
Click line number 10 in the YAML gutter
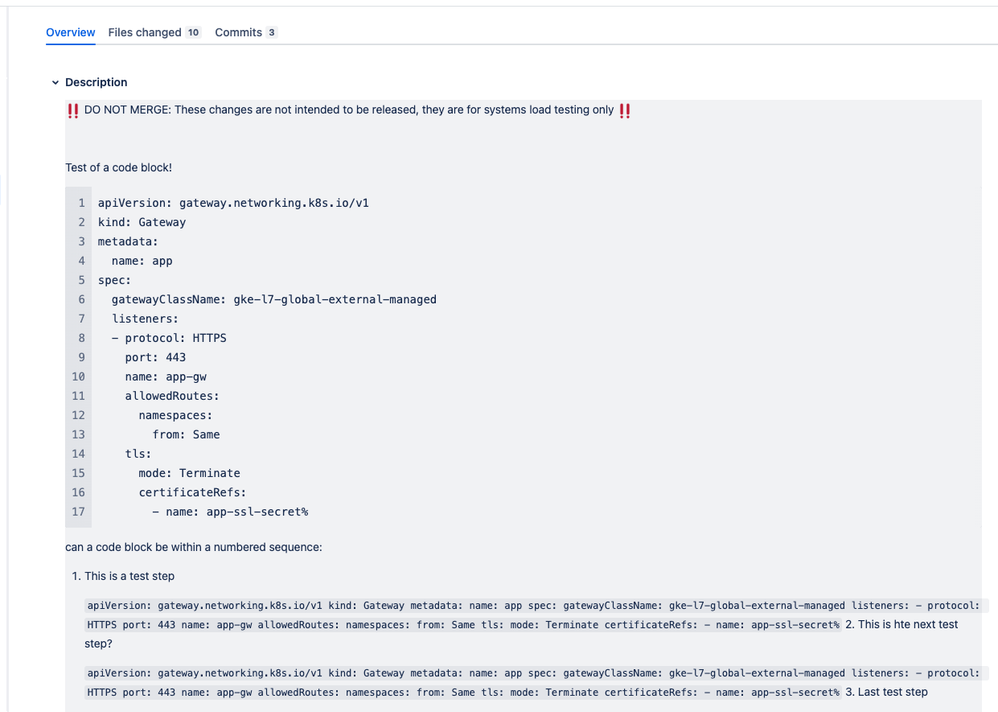point(78,376)
